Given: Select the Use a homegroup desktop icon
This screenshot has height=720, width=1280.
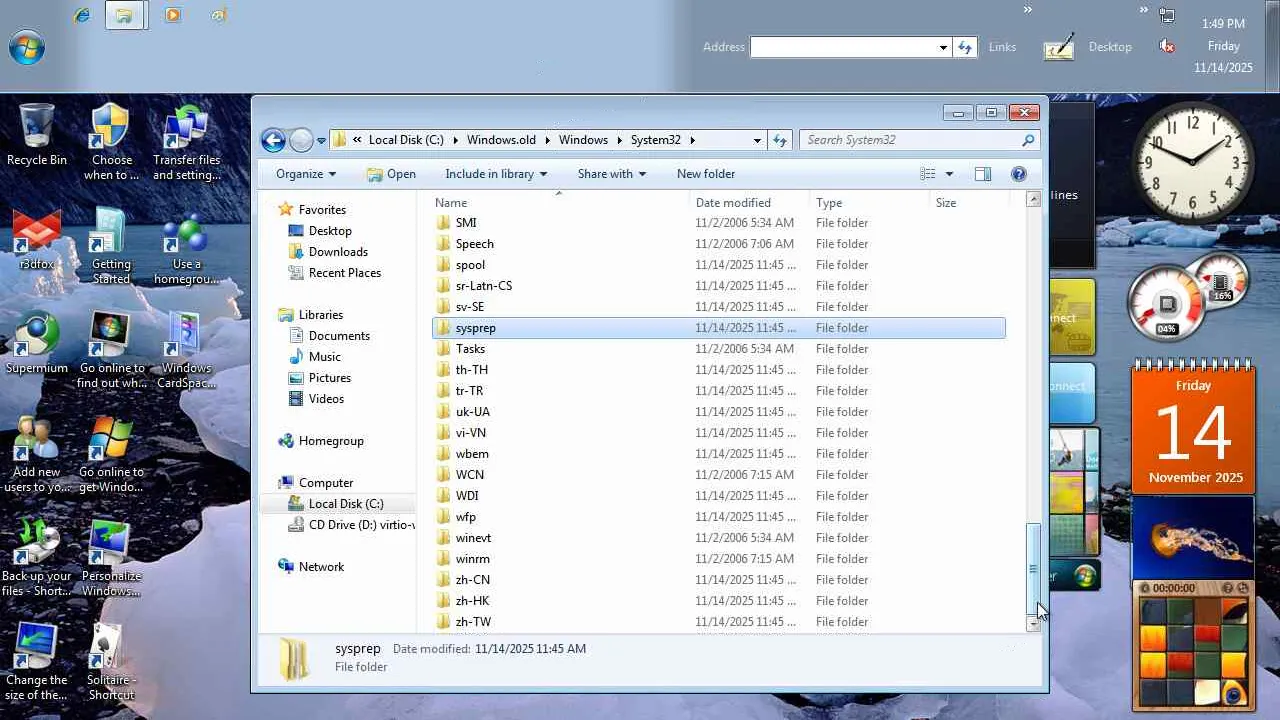Looking at the screenshot, I should (186, 247).
